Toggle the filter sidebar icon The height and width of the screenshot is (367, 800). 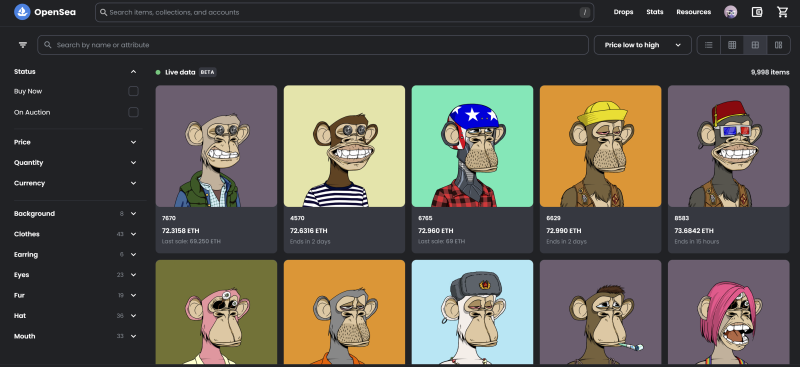click(23, 45)
